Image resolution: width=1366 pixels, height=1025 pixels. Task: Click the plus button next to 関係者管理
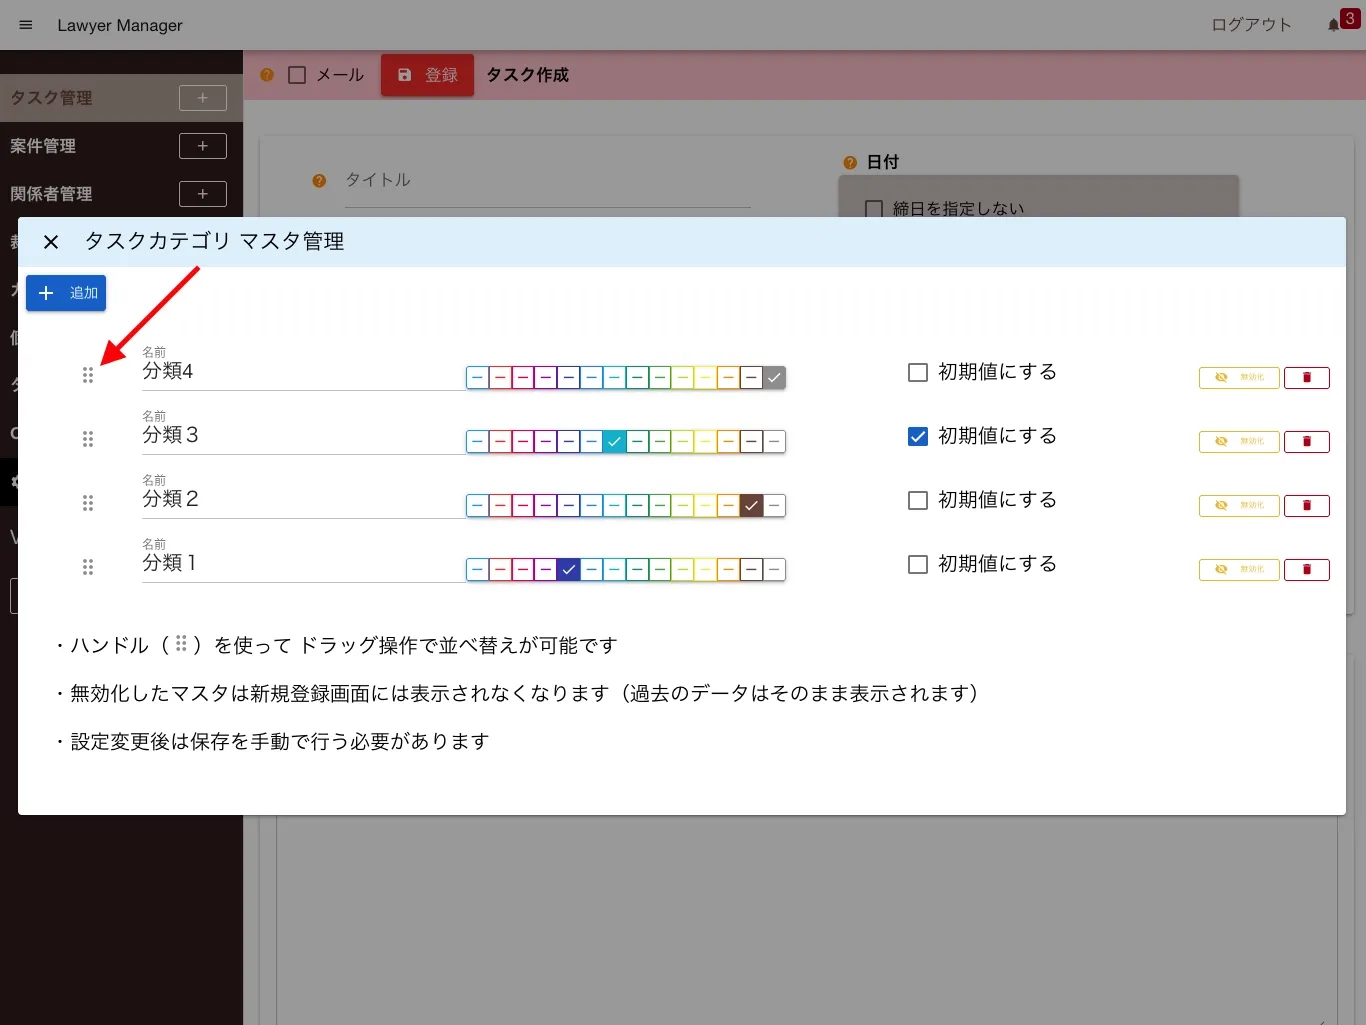[203, 194]
